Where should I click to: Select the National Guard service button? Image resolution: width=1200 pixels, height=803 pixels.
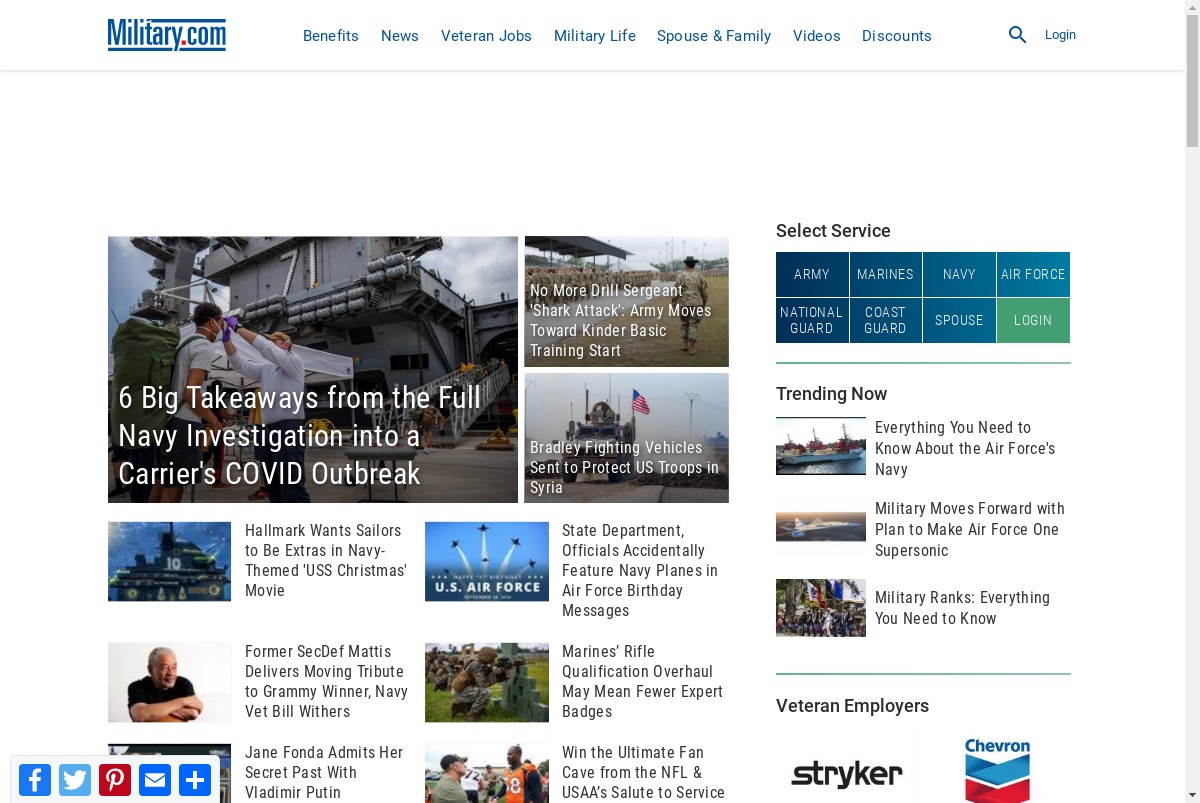coord(812,320)
